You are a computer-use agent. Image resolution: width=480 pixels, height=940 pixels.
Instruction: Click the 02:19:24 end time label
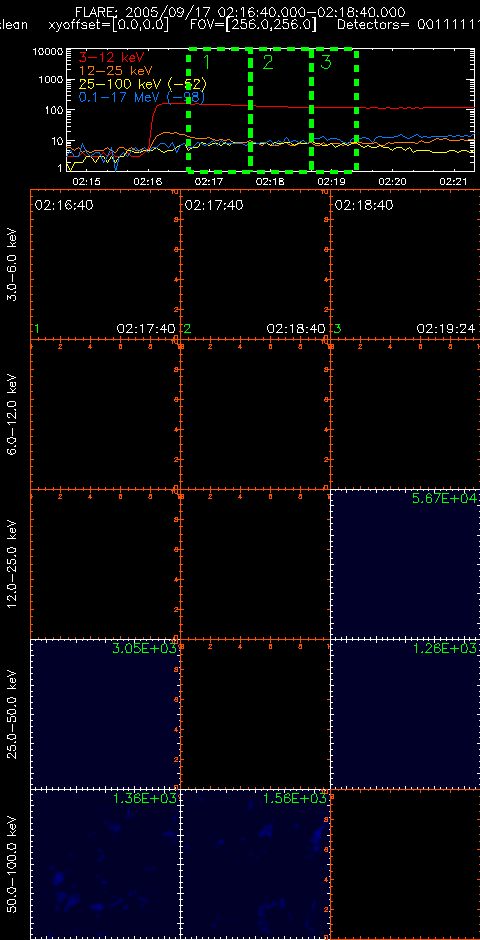click(x=446, y=329)
